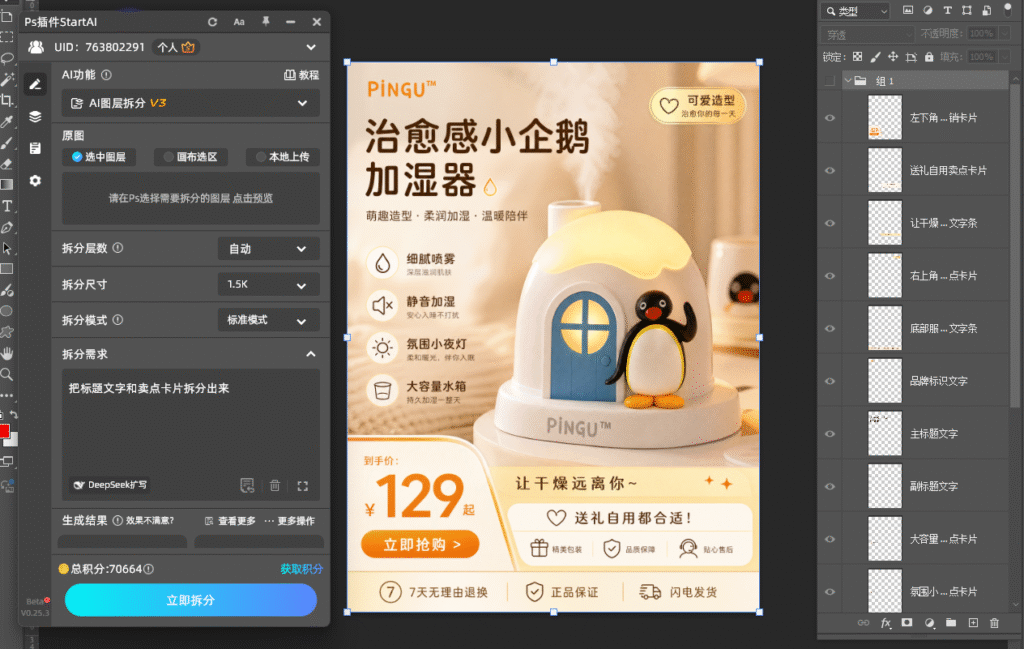Open StartAI plugin settings gear
The width and height of the screenshot is (1024, 649).
[35, 180]
